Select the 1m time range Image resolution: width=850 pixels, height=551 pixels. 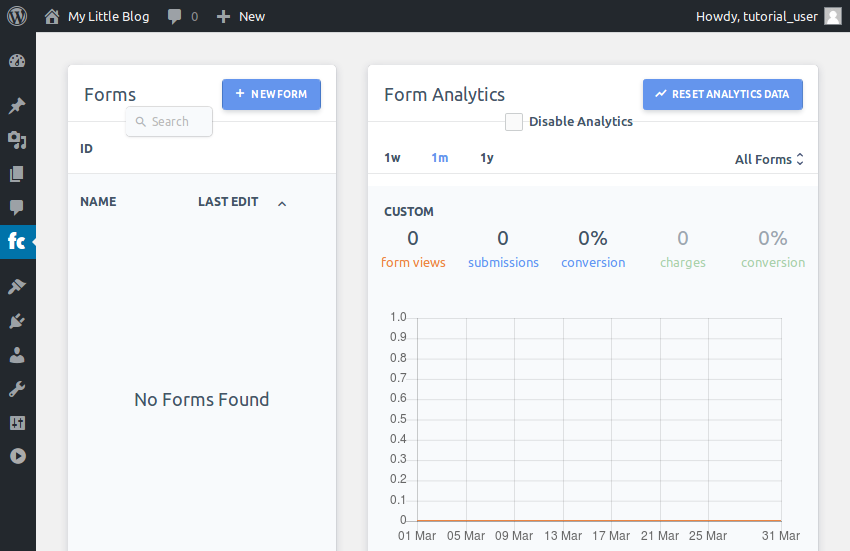(440, 158)
